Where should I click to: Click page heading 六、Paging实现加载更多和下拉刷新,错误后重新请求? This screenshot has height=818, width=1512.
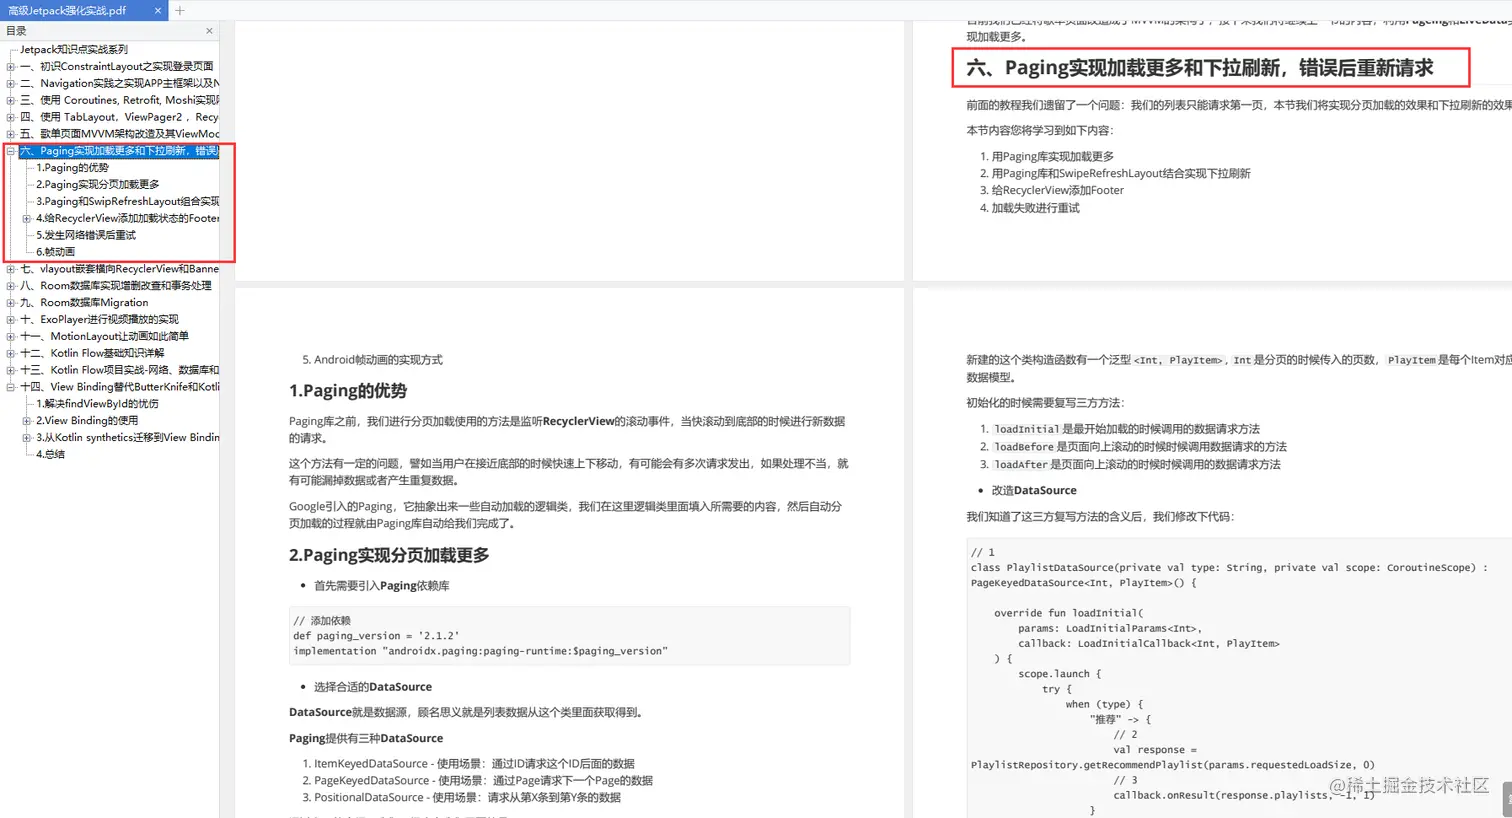1200,68
